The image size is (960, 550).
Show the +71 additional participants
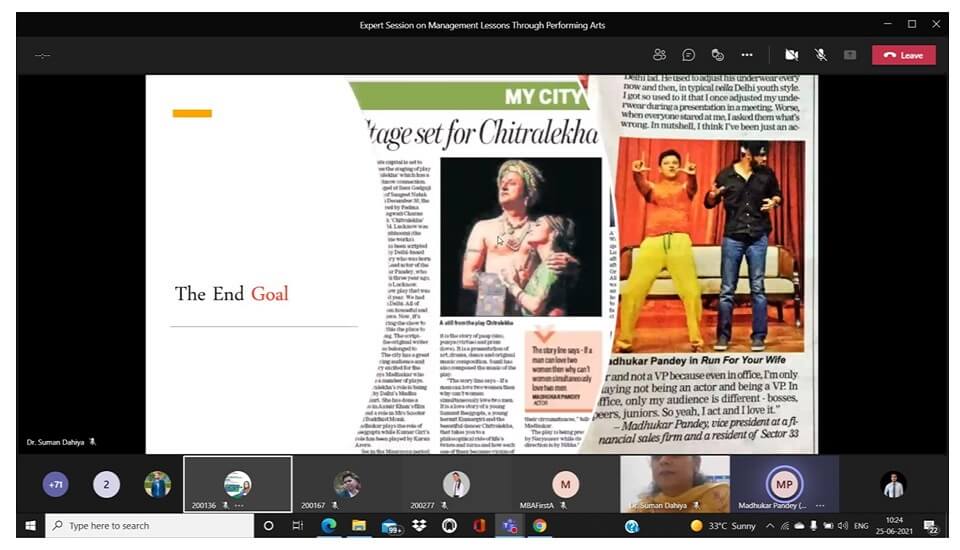click(x=55, y=485)
